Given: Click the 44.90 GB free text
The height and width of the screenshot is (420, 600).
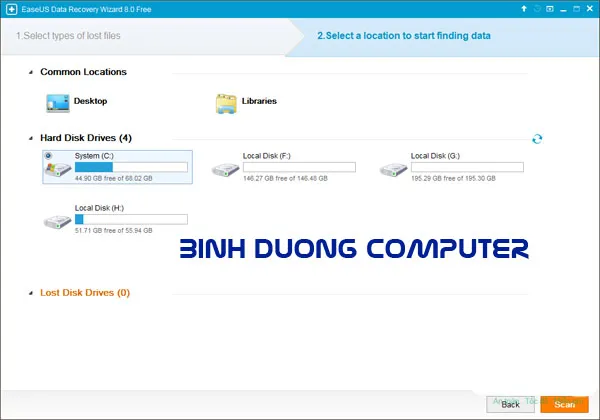Looking at the screenshot, I should (x=114, y=178).
